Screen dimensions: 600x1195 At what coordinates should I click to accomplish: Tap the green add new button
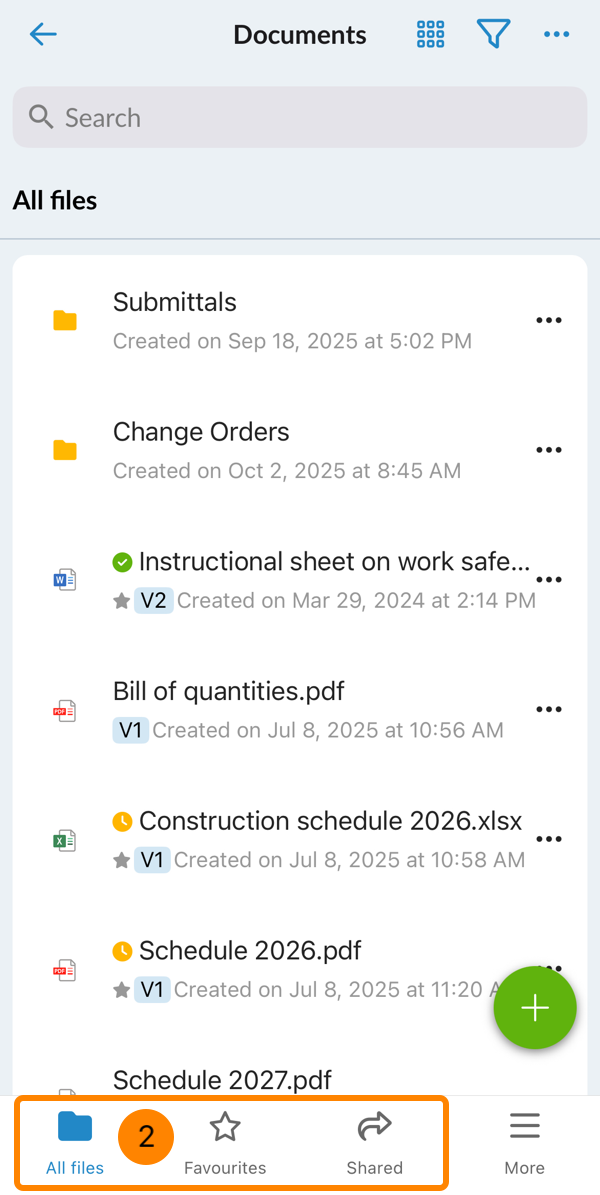point(535,1008)
